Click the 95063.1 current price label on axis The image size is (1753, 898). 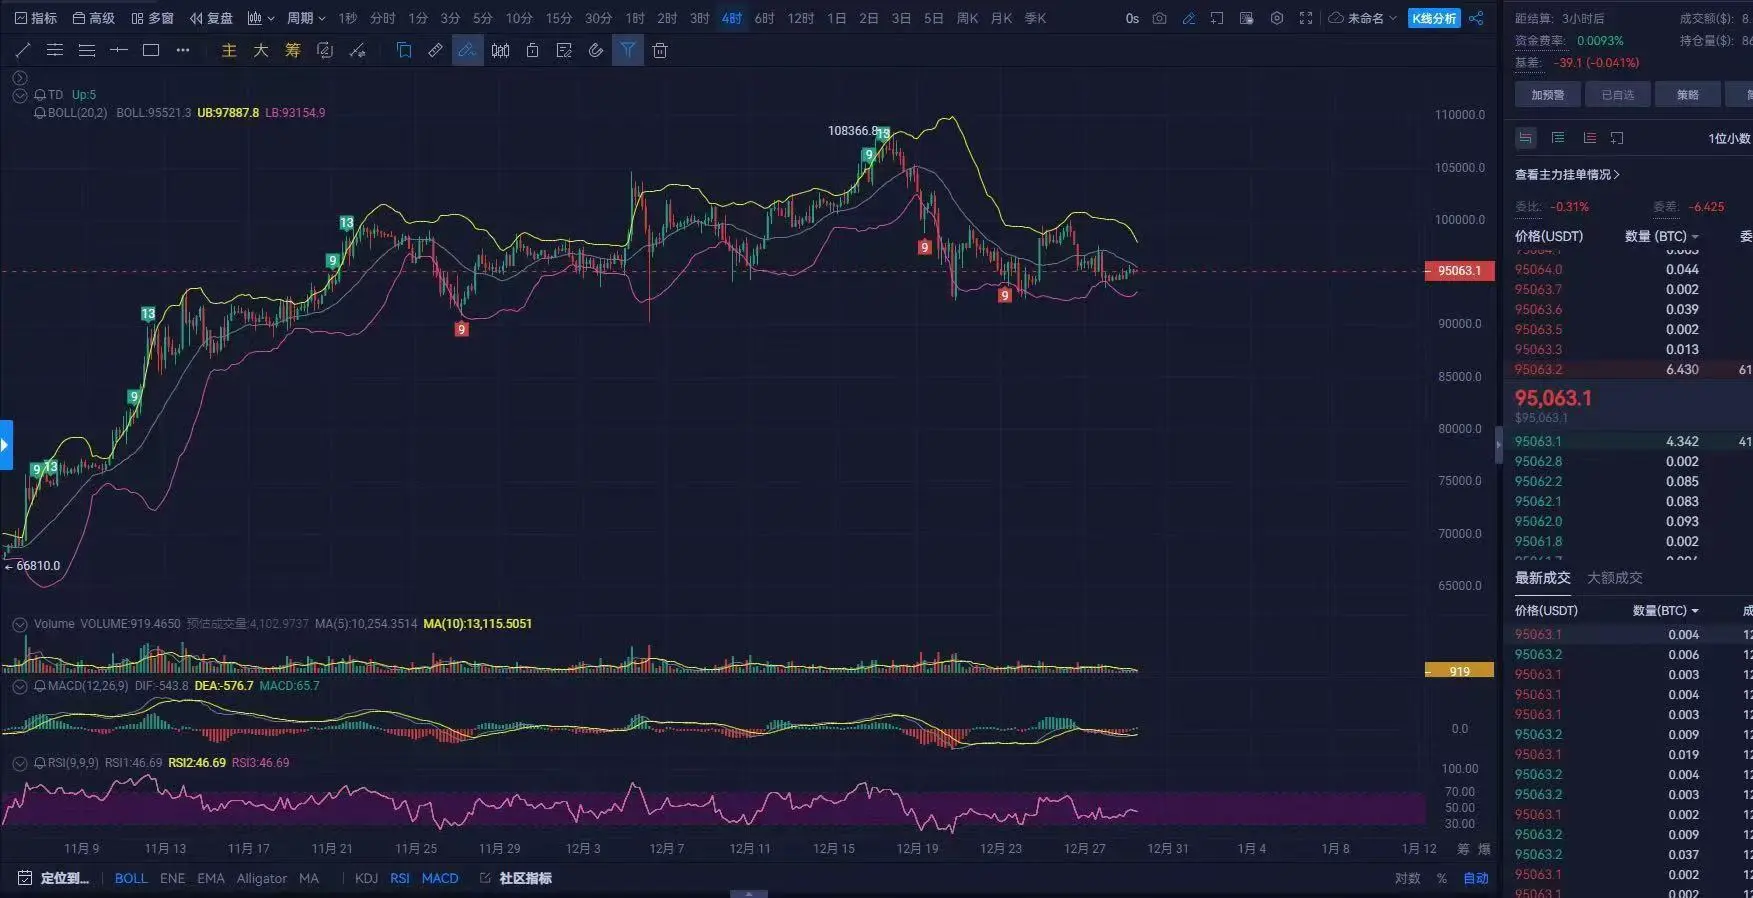pyautogui.click(x=1459, y=271)
